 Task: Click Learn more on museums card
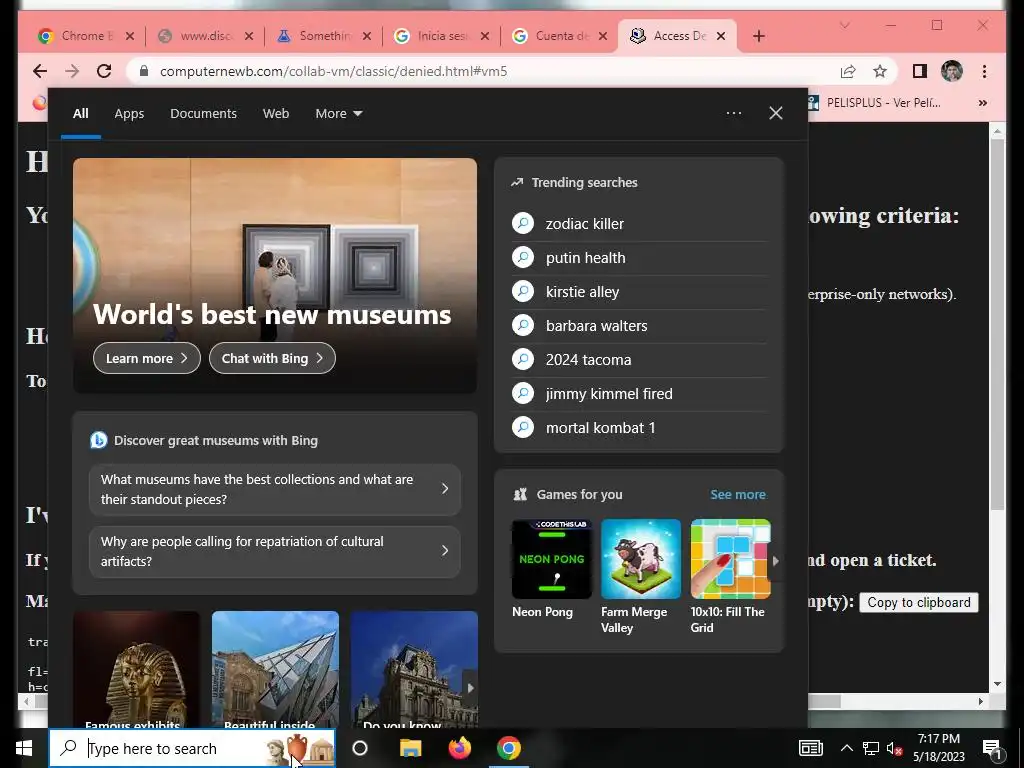point(146,358)
